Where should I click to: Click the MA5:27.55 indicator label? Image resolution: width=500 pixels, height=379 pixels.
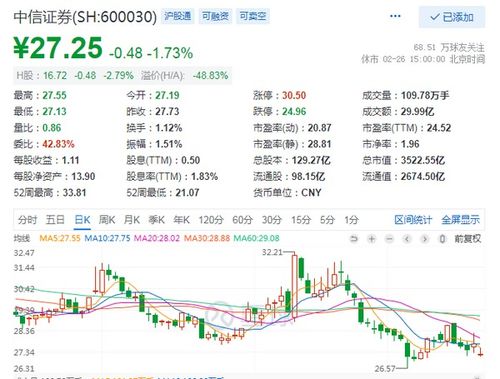coord(60,238)
